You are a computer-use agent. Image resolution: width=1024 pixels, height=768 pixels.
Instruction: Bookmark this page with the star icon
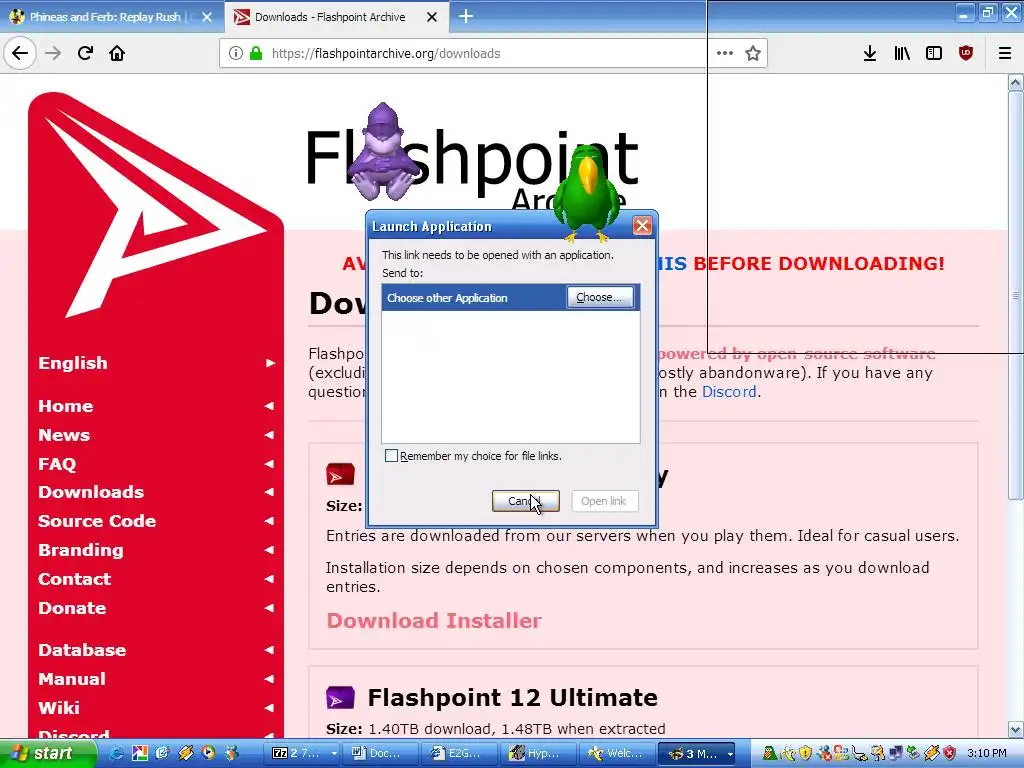753,53
